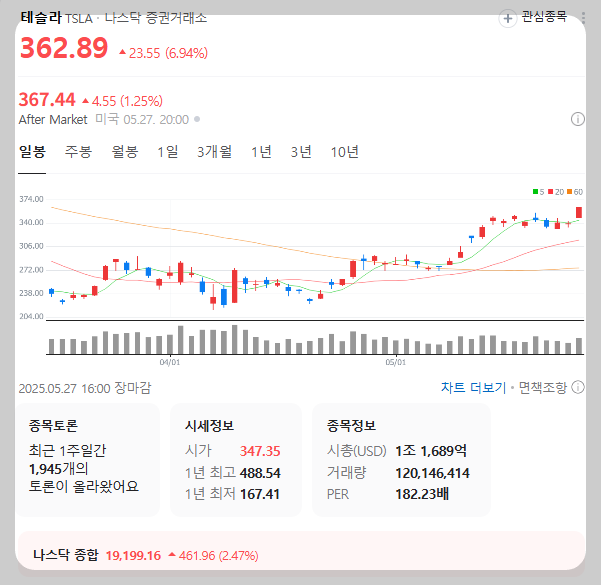The width and height of the screenshot is (601, 585).
Task: Click the 나스닥 증권거래소 exchange label
Action: tap(156, 18)
